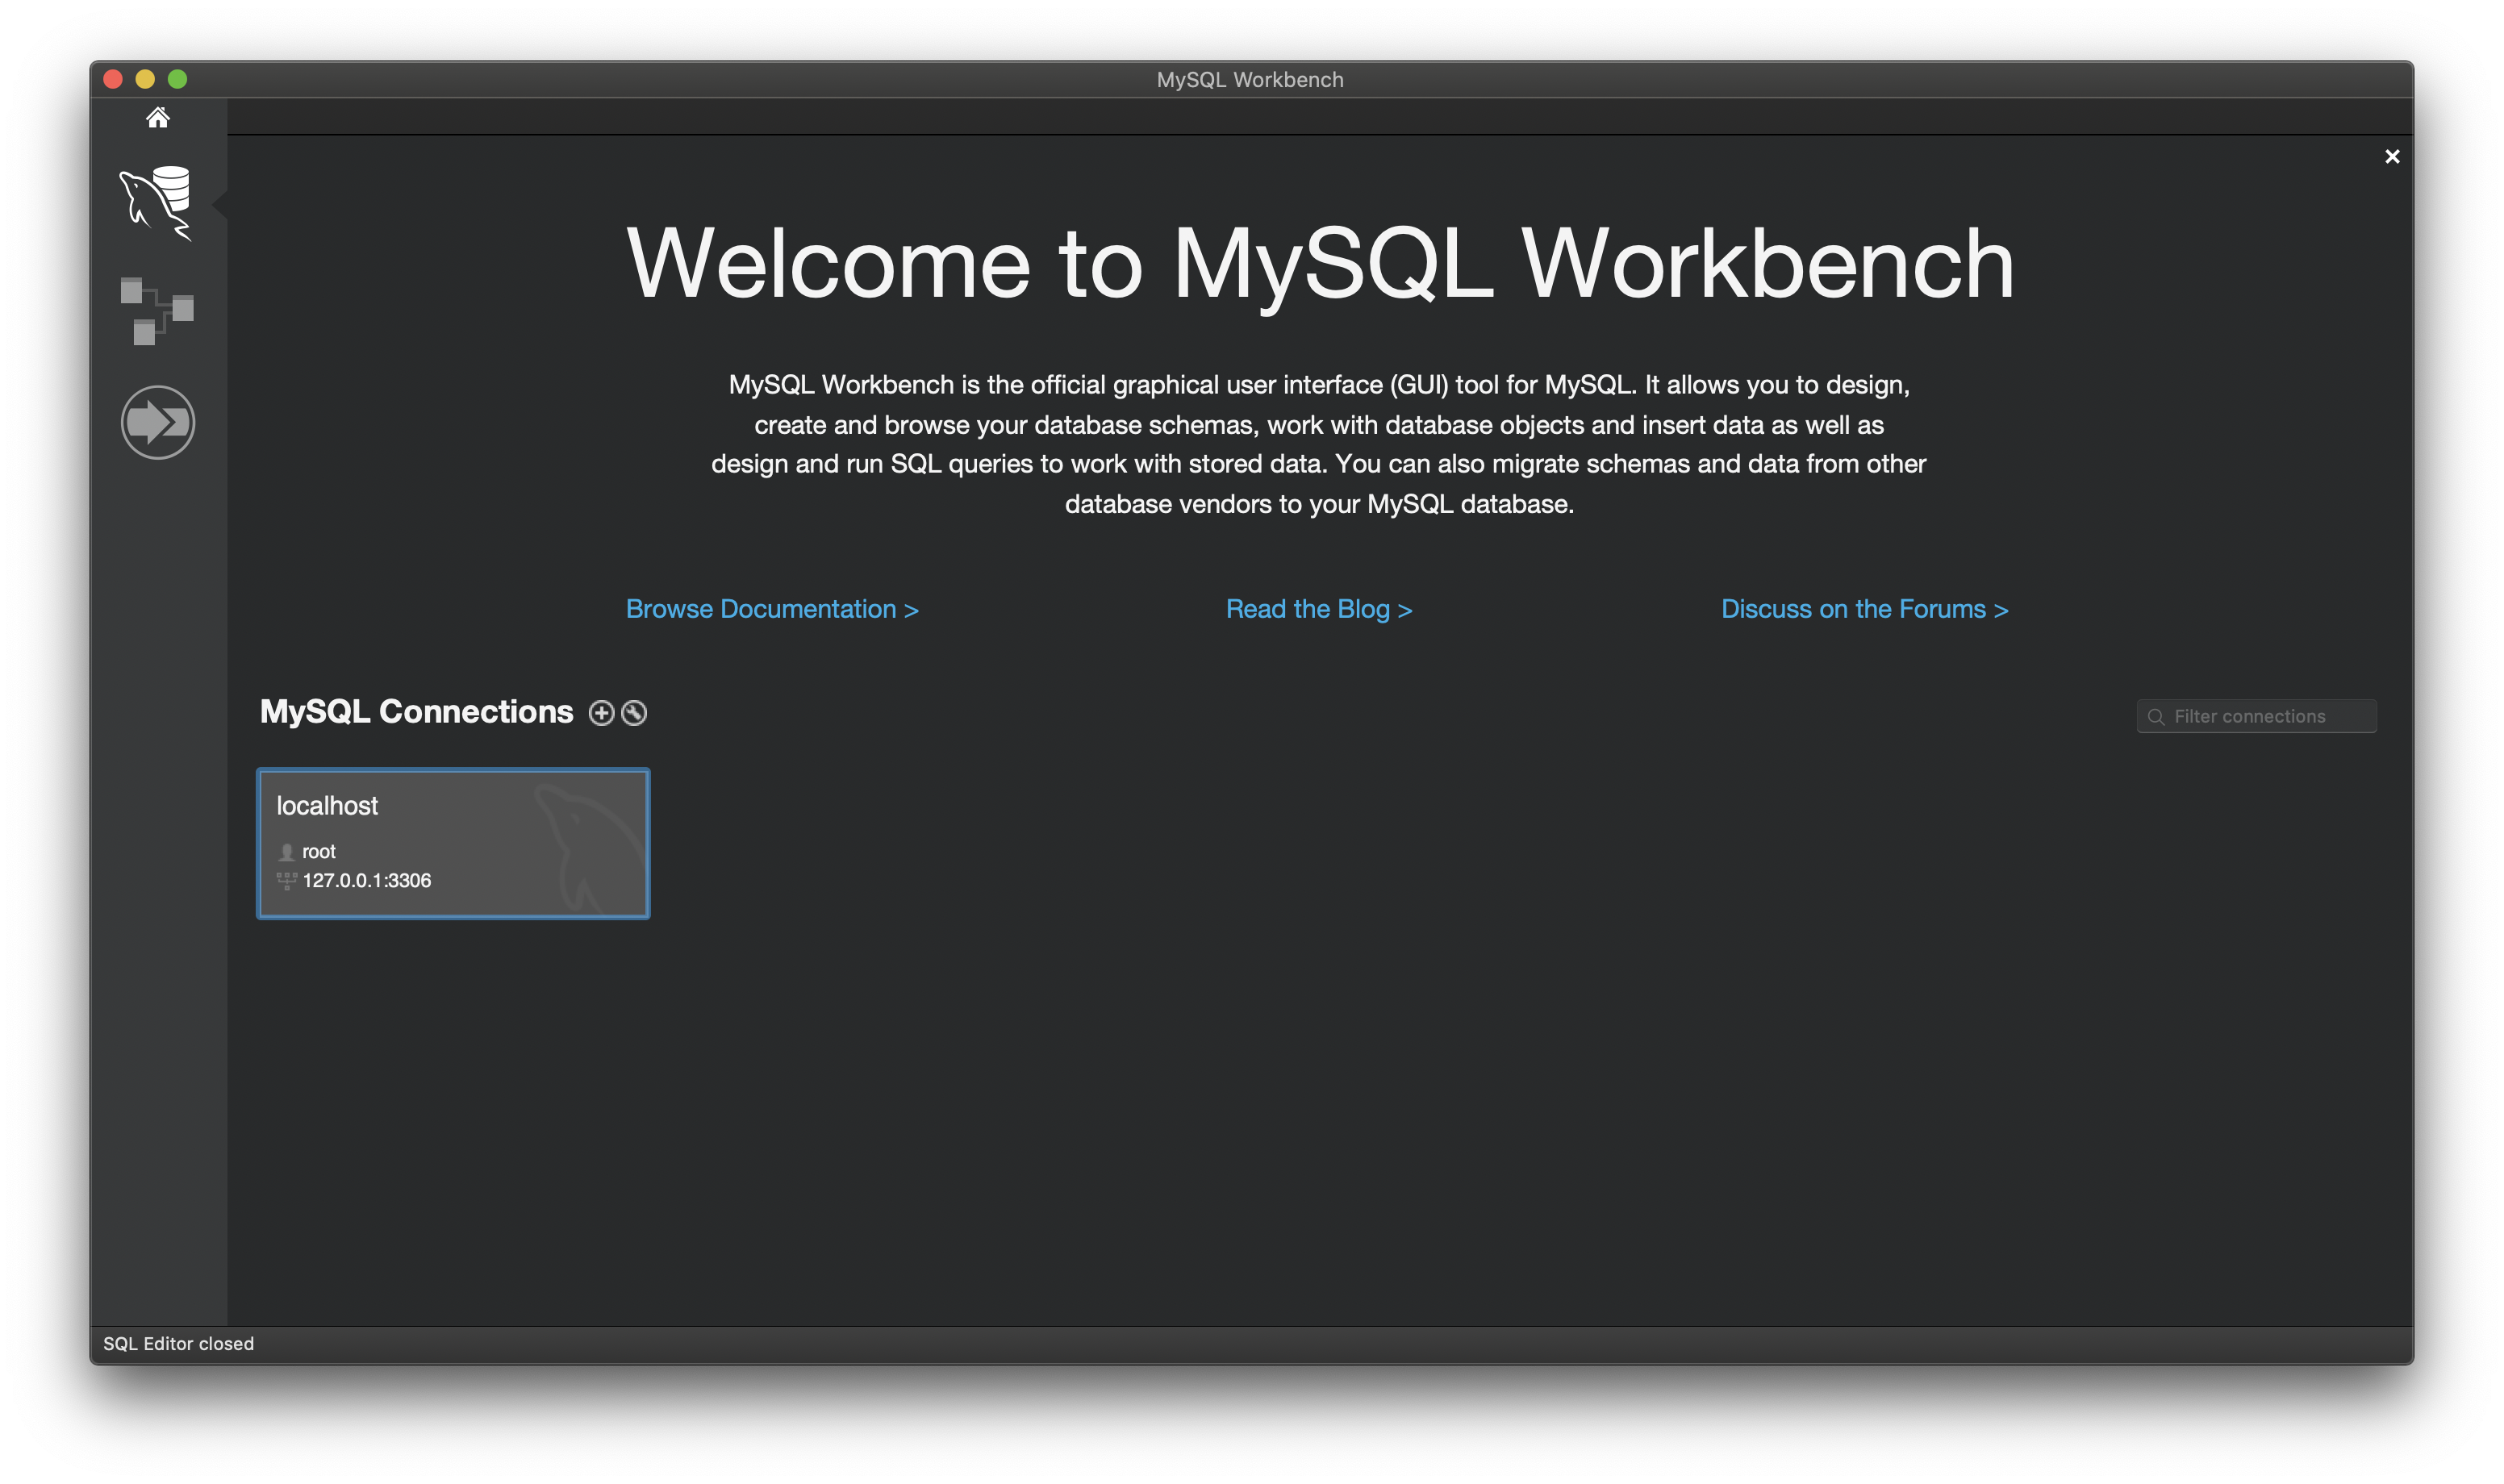Open Manage Connections wrench icon

[634, 713]
